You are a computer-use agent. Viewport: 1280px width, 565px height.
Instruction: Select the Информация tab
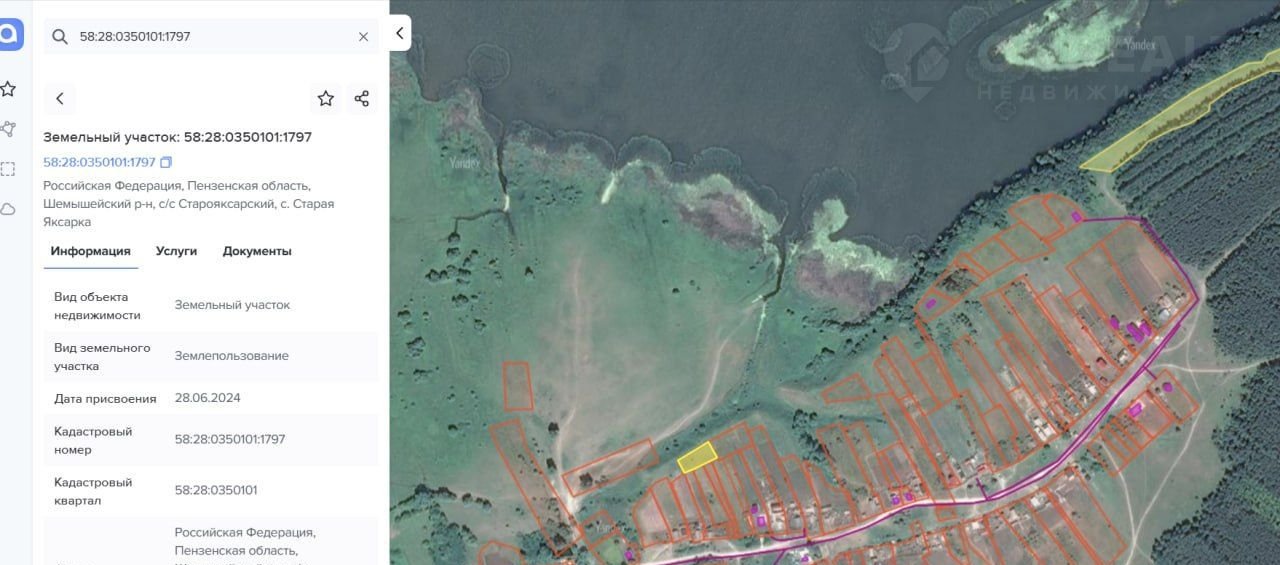click(90, 251)
